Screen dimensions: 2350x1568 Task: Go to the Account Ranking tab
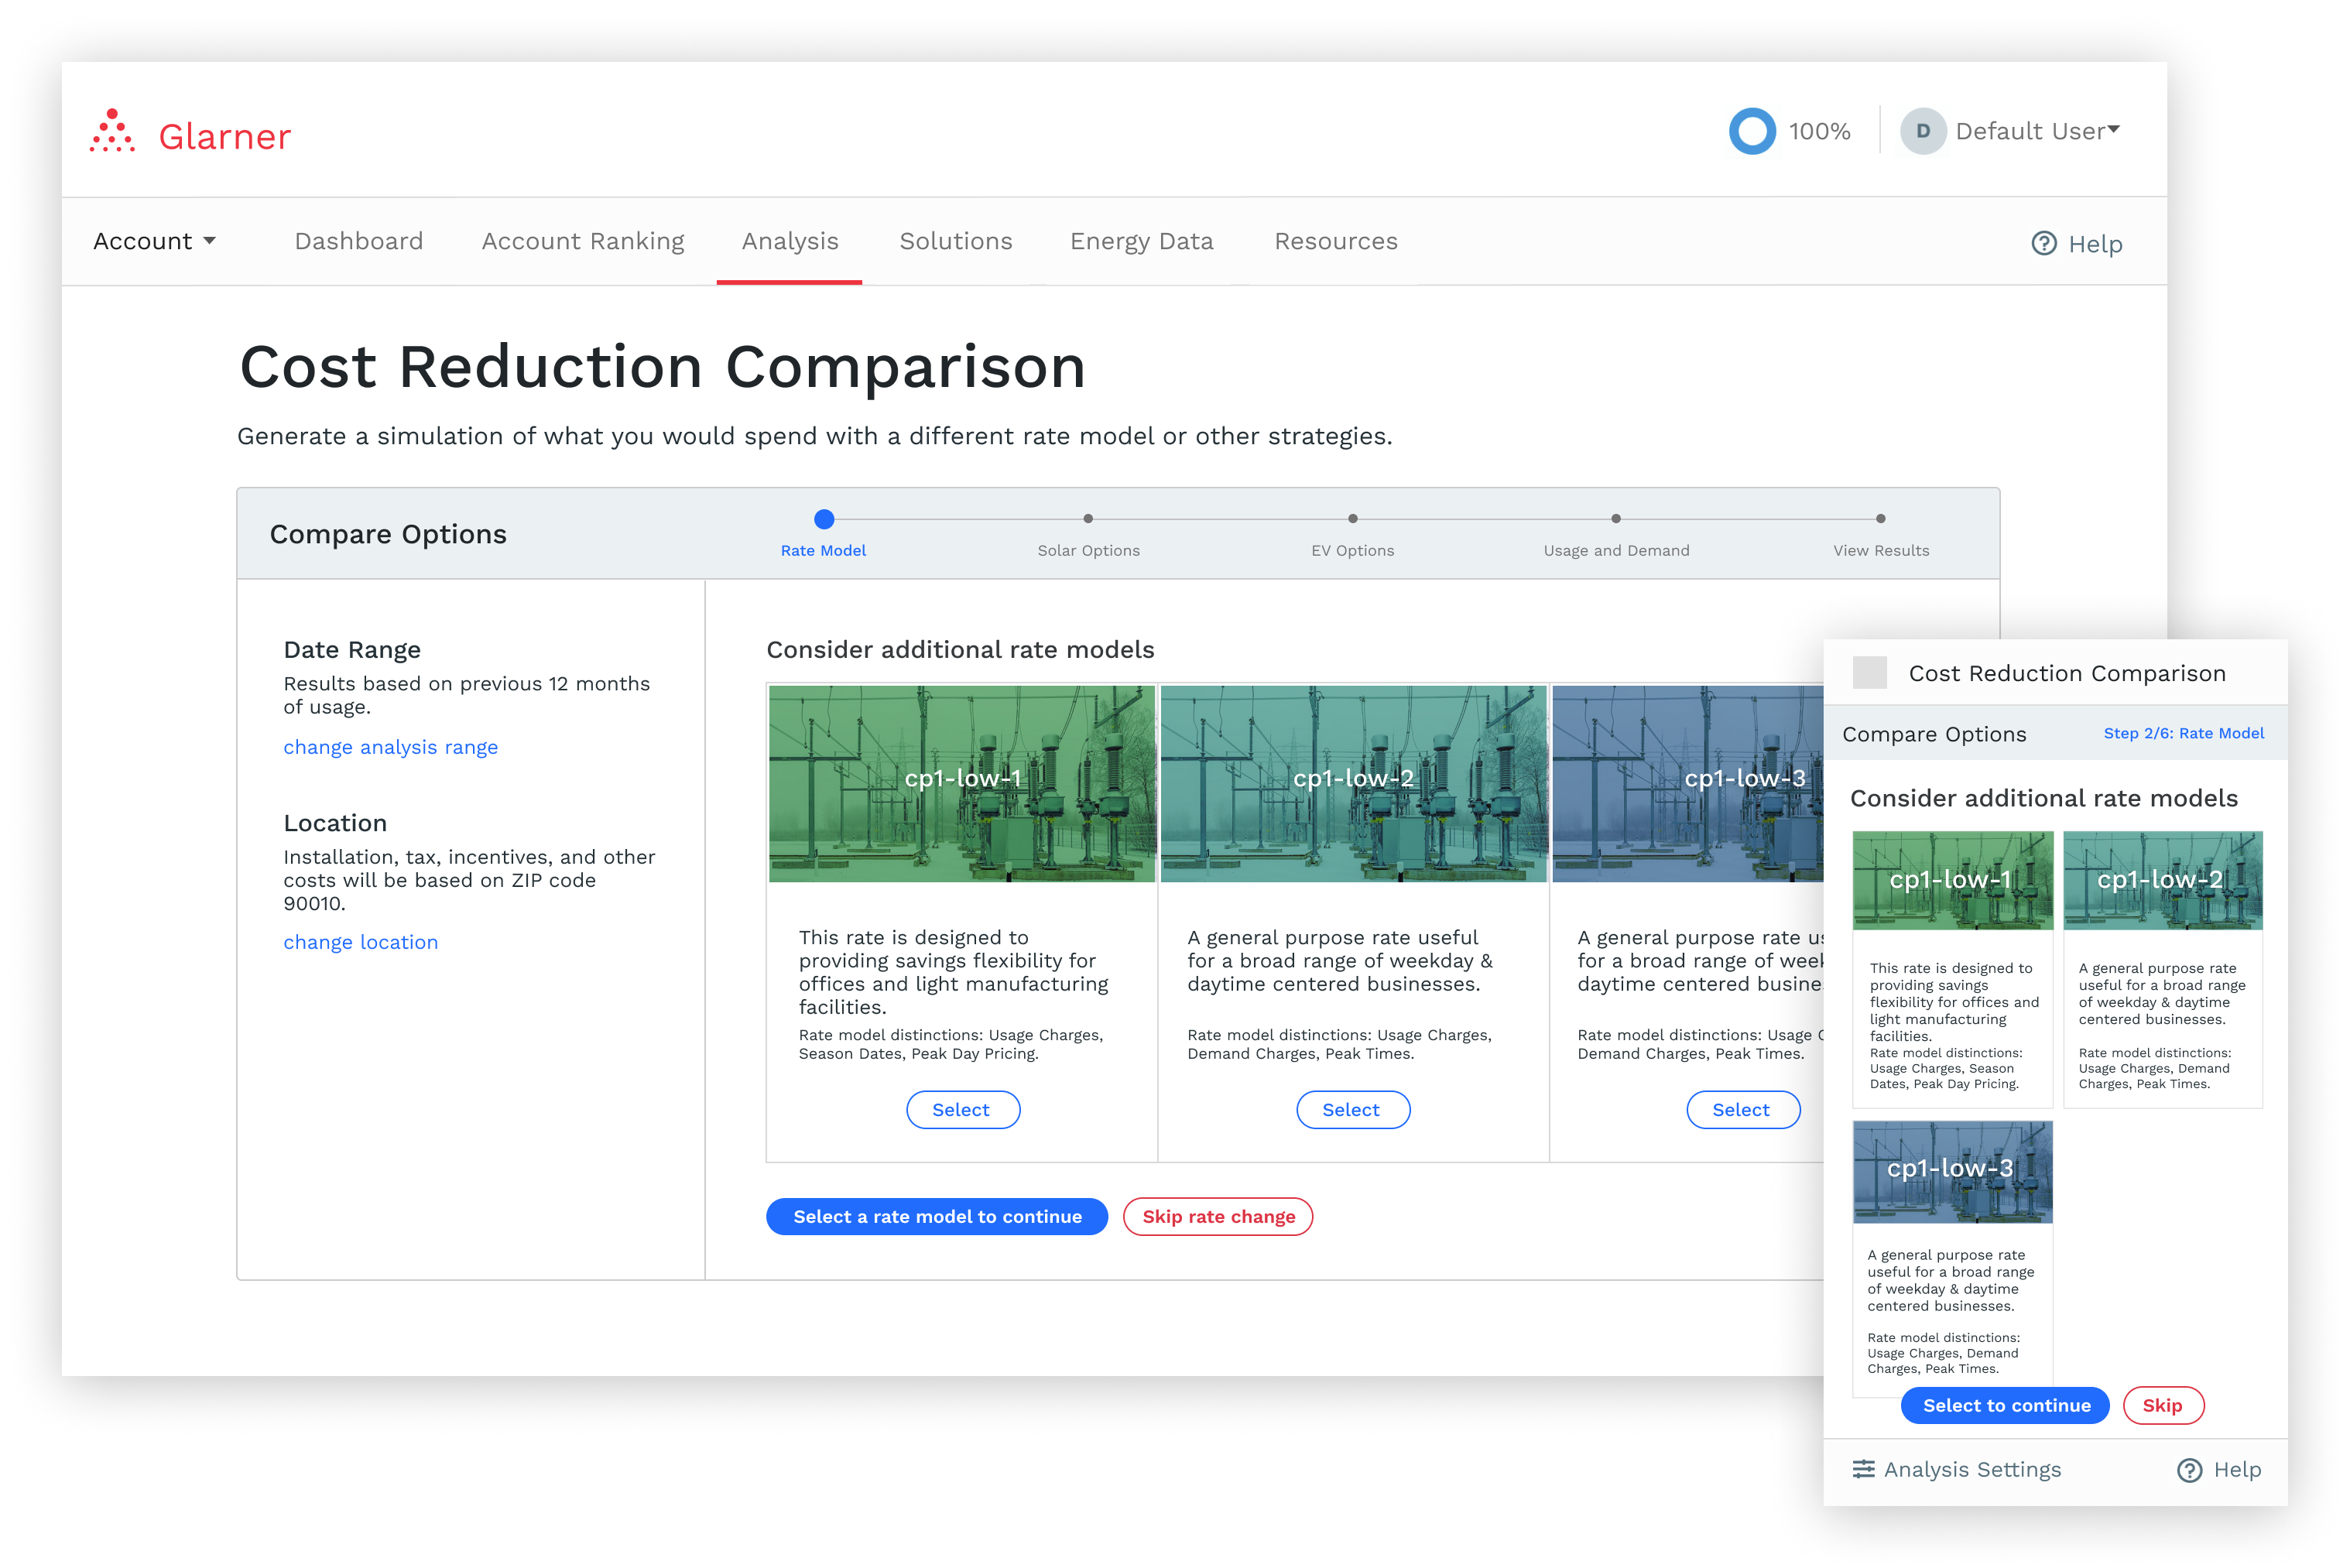[583, 241]
